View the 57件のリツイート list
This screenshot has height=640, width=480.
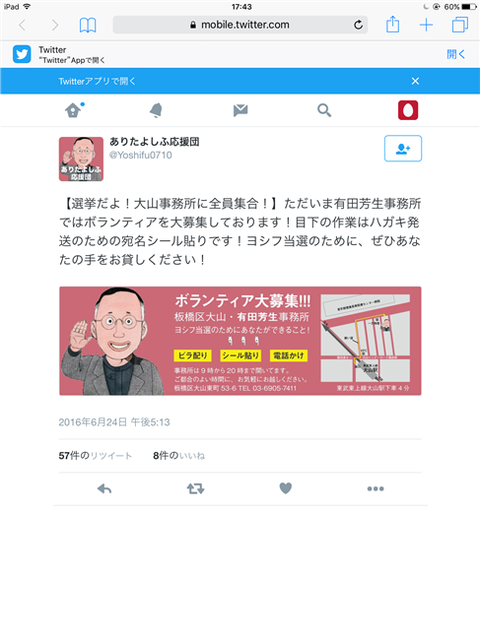click(95, 456)
